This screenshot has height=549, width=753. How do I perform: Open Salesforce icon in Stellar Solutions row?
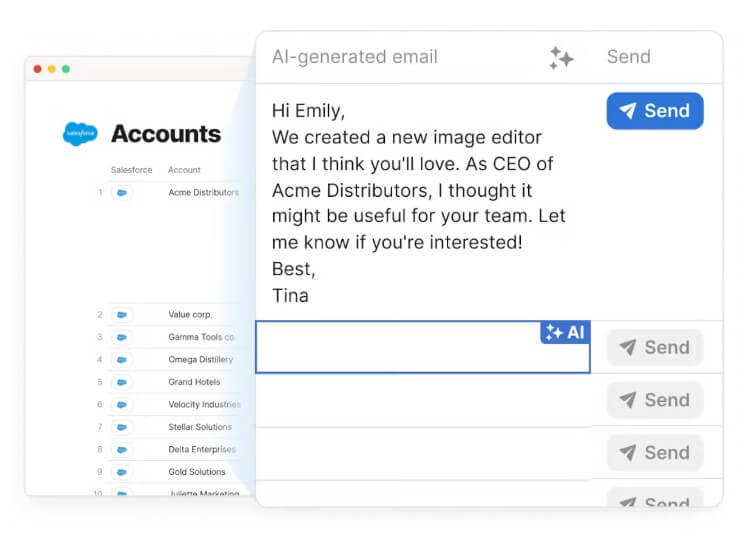[x=122, y=427]
